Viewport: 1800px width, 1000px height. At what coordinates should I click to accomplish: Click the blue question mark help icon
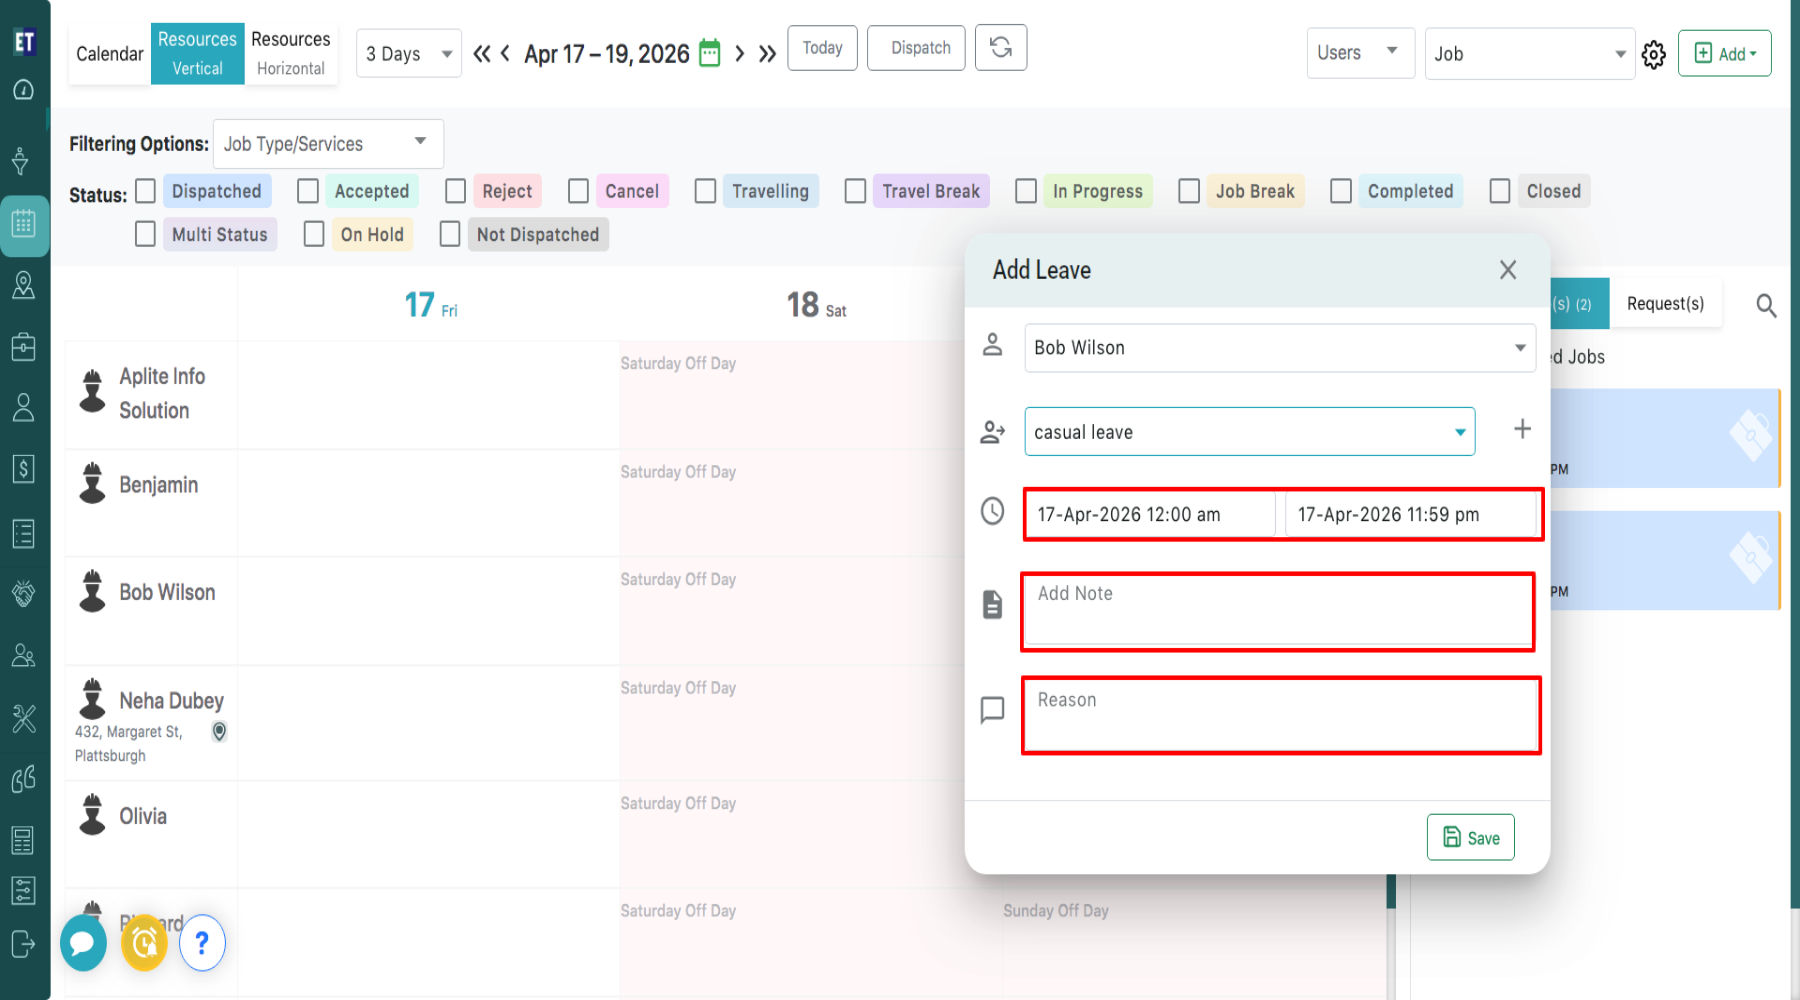[202, 943]
